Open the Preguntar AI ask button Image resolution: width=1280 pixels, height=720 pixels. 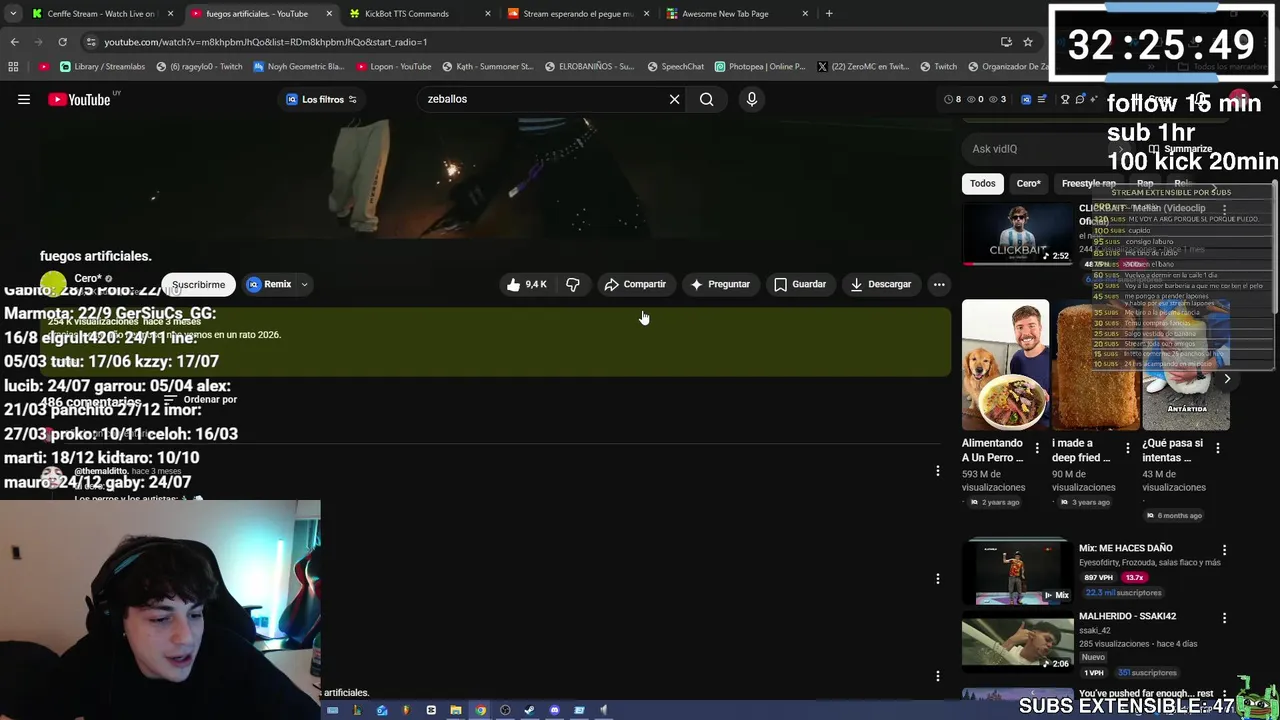pos(720,284)
